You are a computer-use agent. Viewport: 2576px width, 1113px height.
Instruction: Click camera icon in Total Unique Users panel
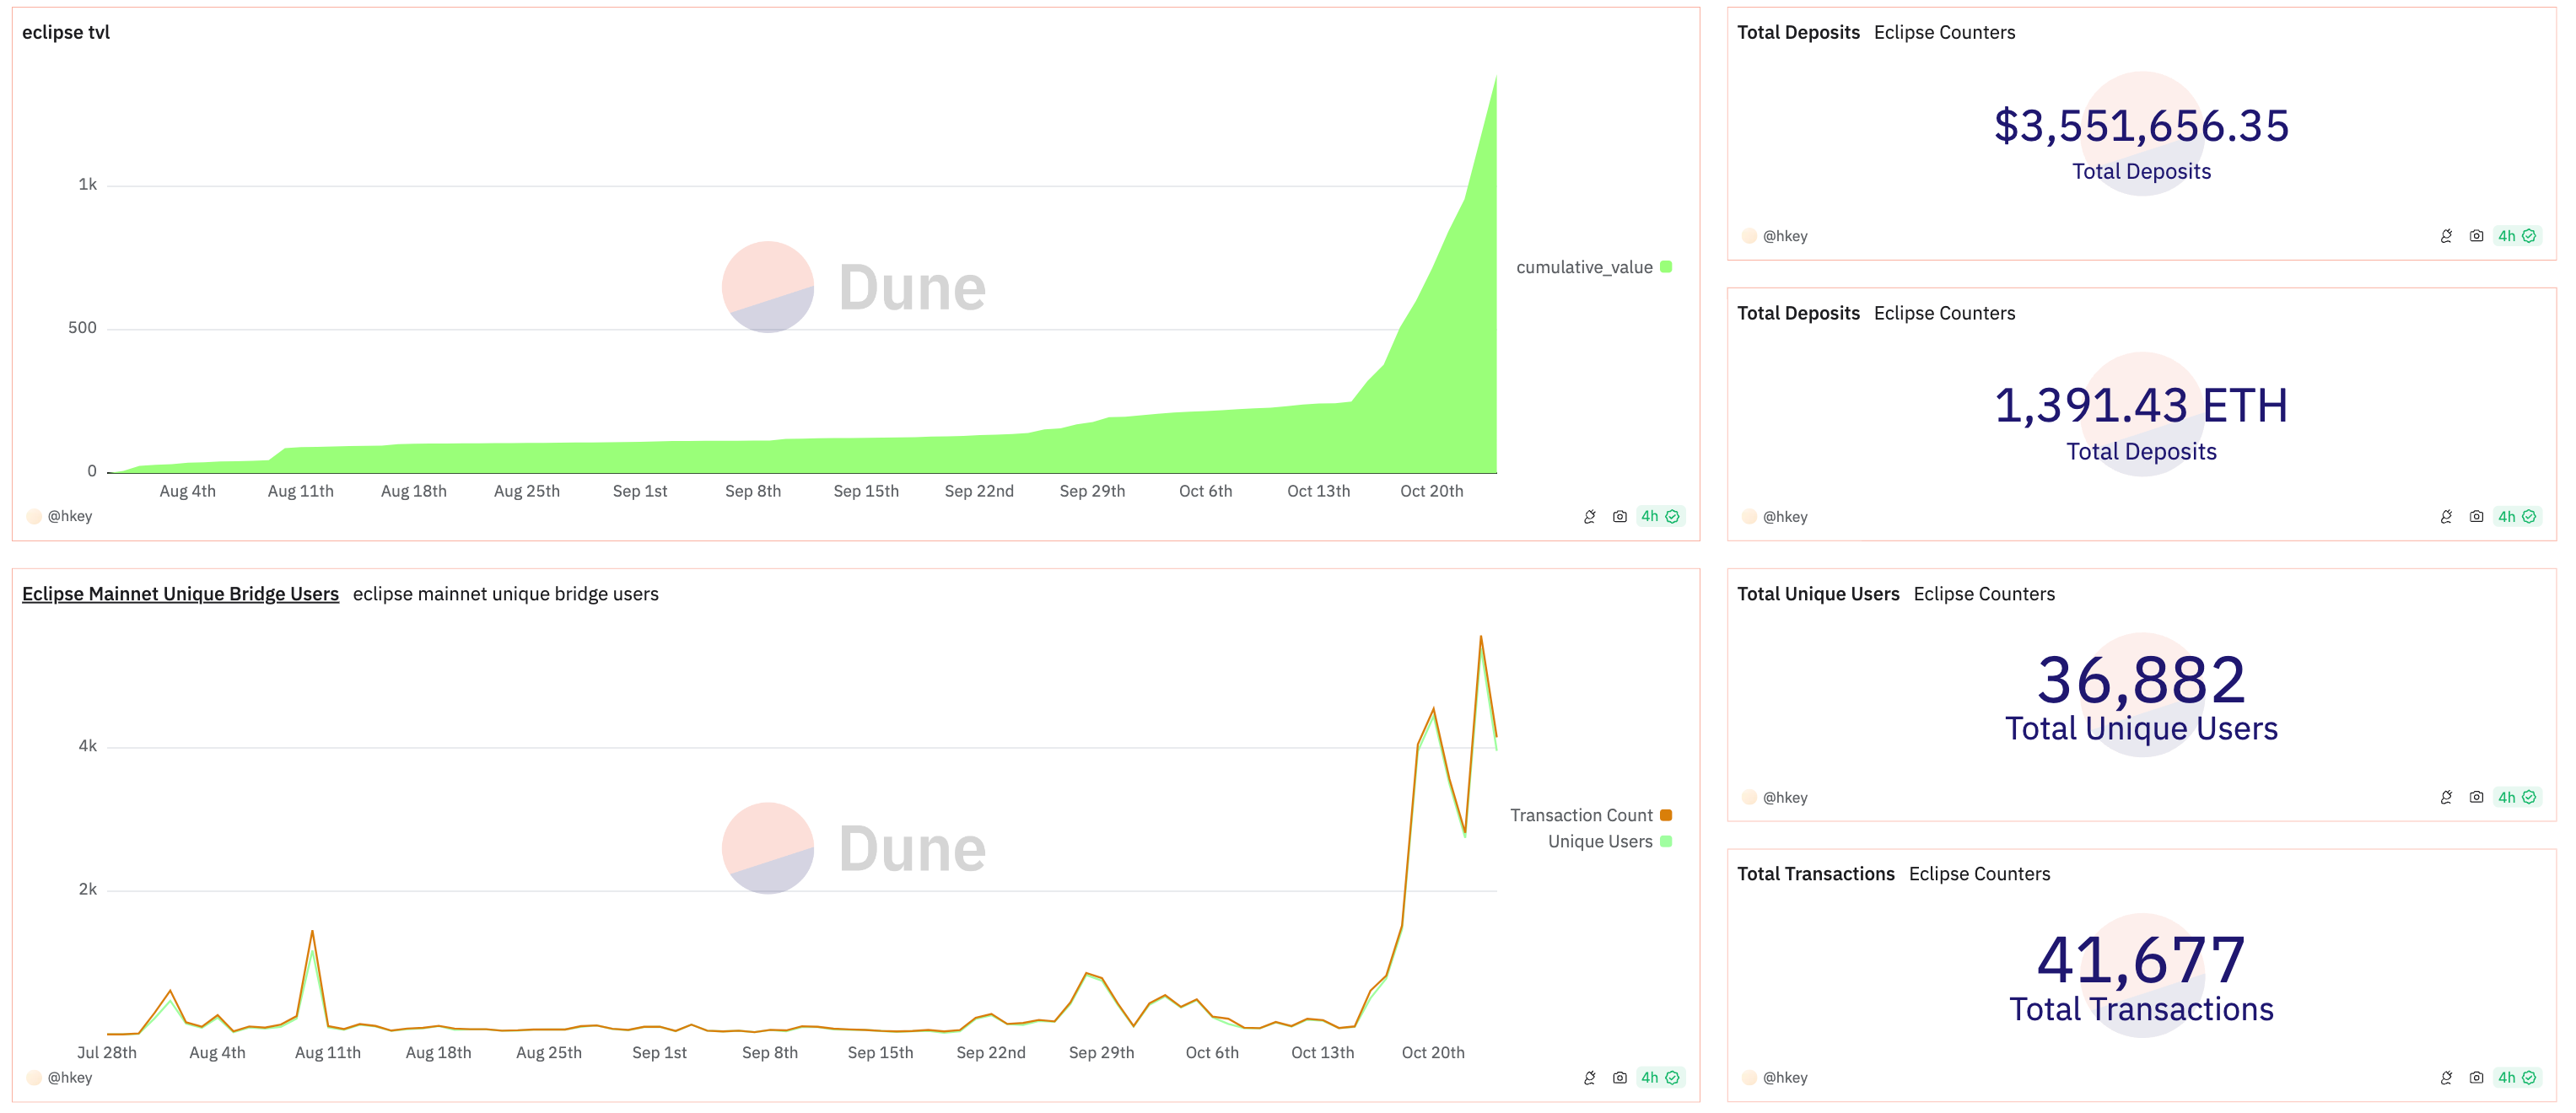(2475, 798)
